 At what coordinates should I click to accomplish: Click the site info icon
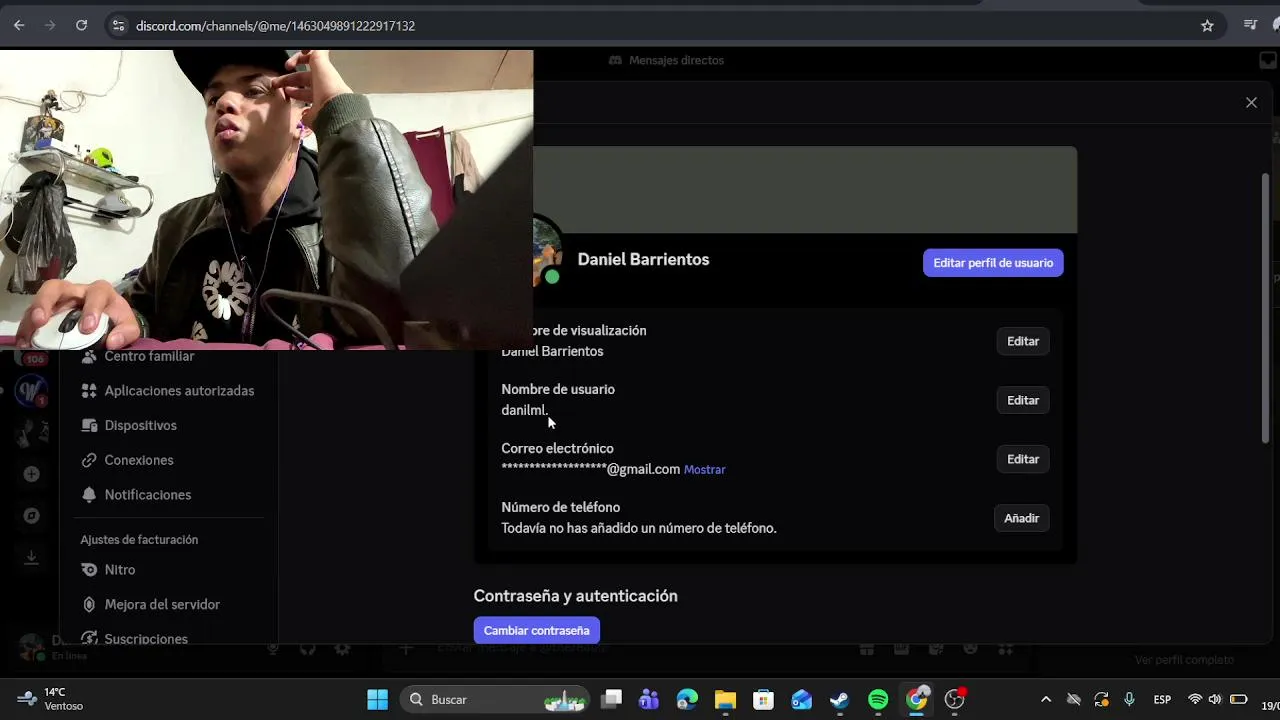tap(118, 26)
